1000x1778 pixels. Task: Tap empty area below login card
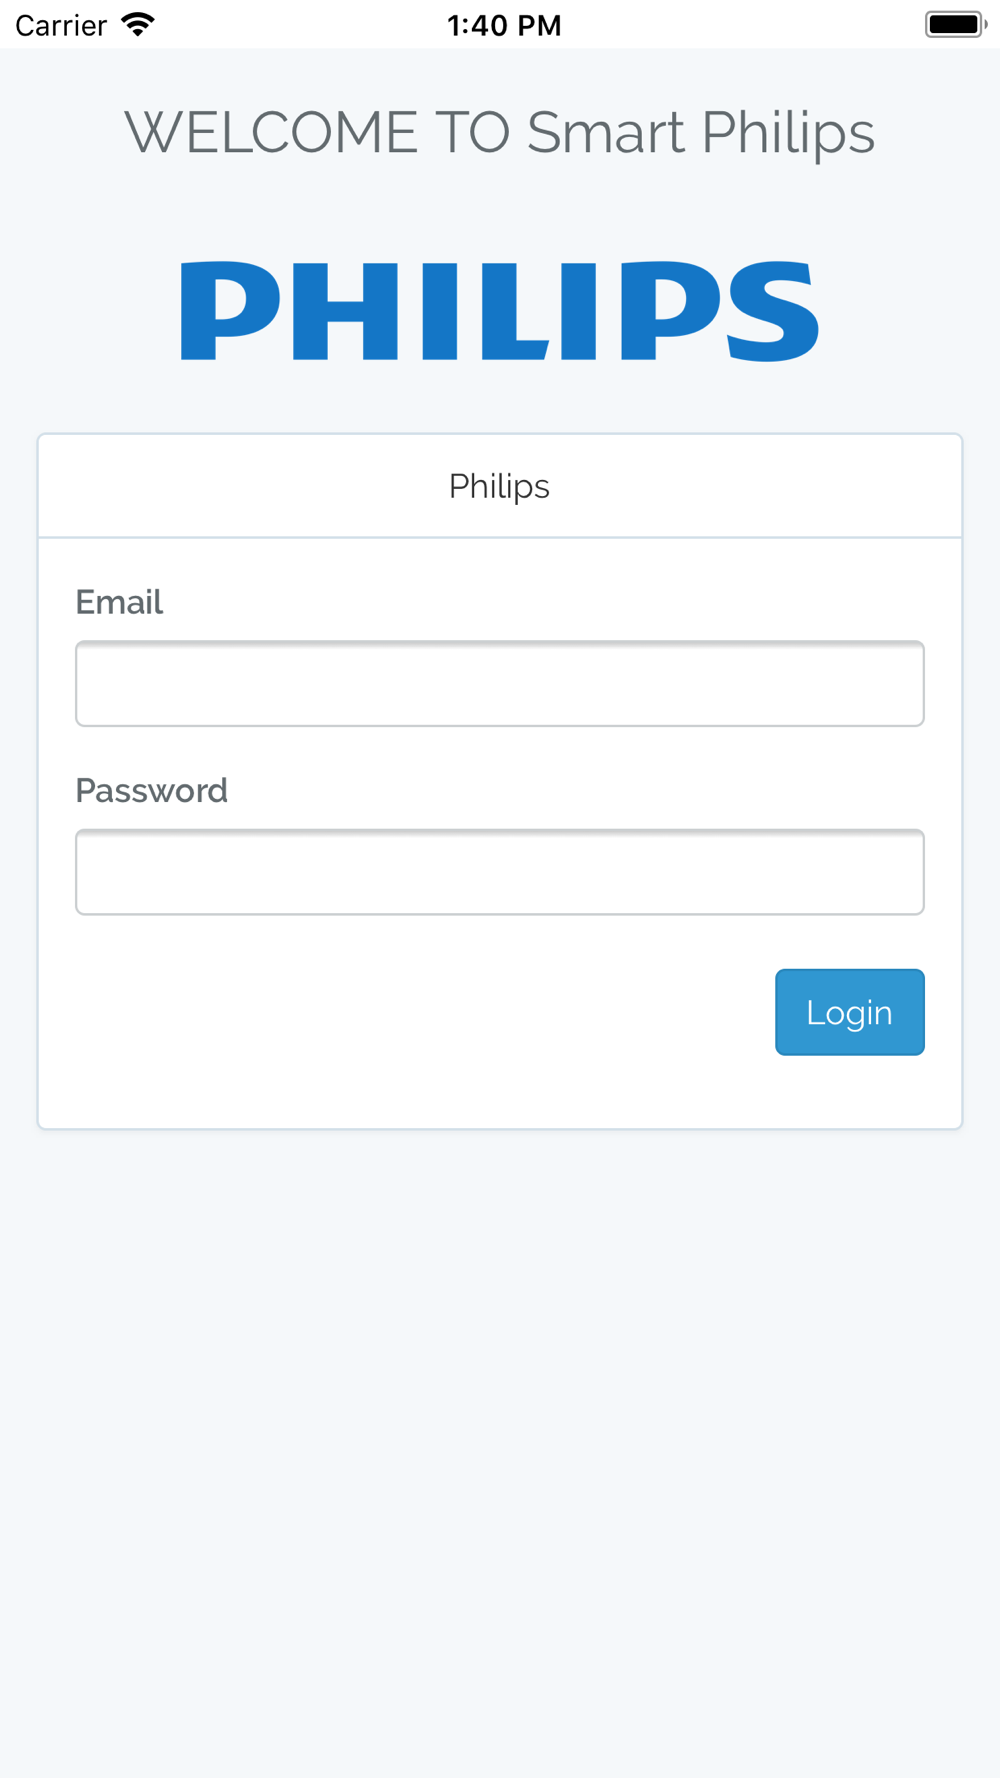(500, 1450)
